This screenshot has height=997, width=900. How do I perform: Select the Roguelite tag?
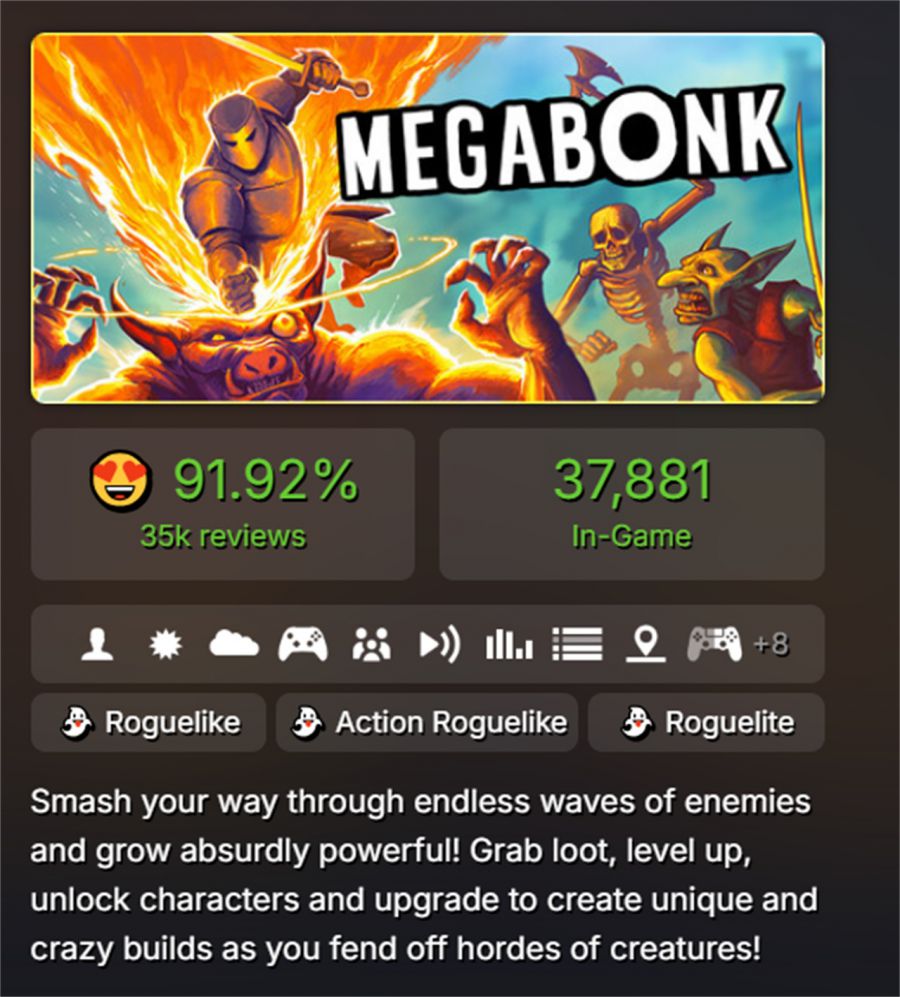[x=706, y=722]
